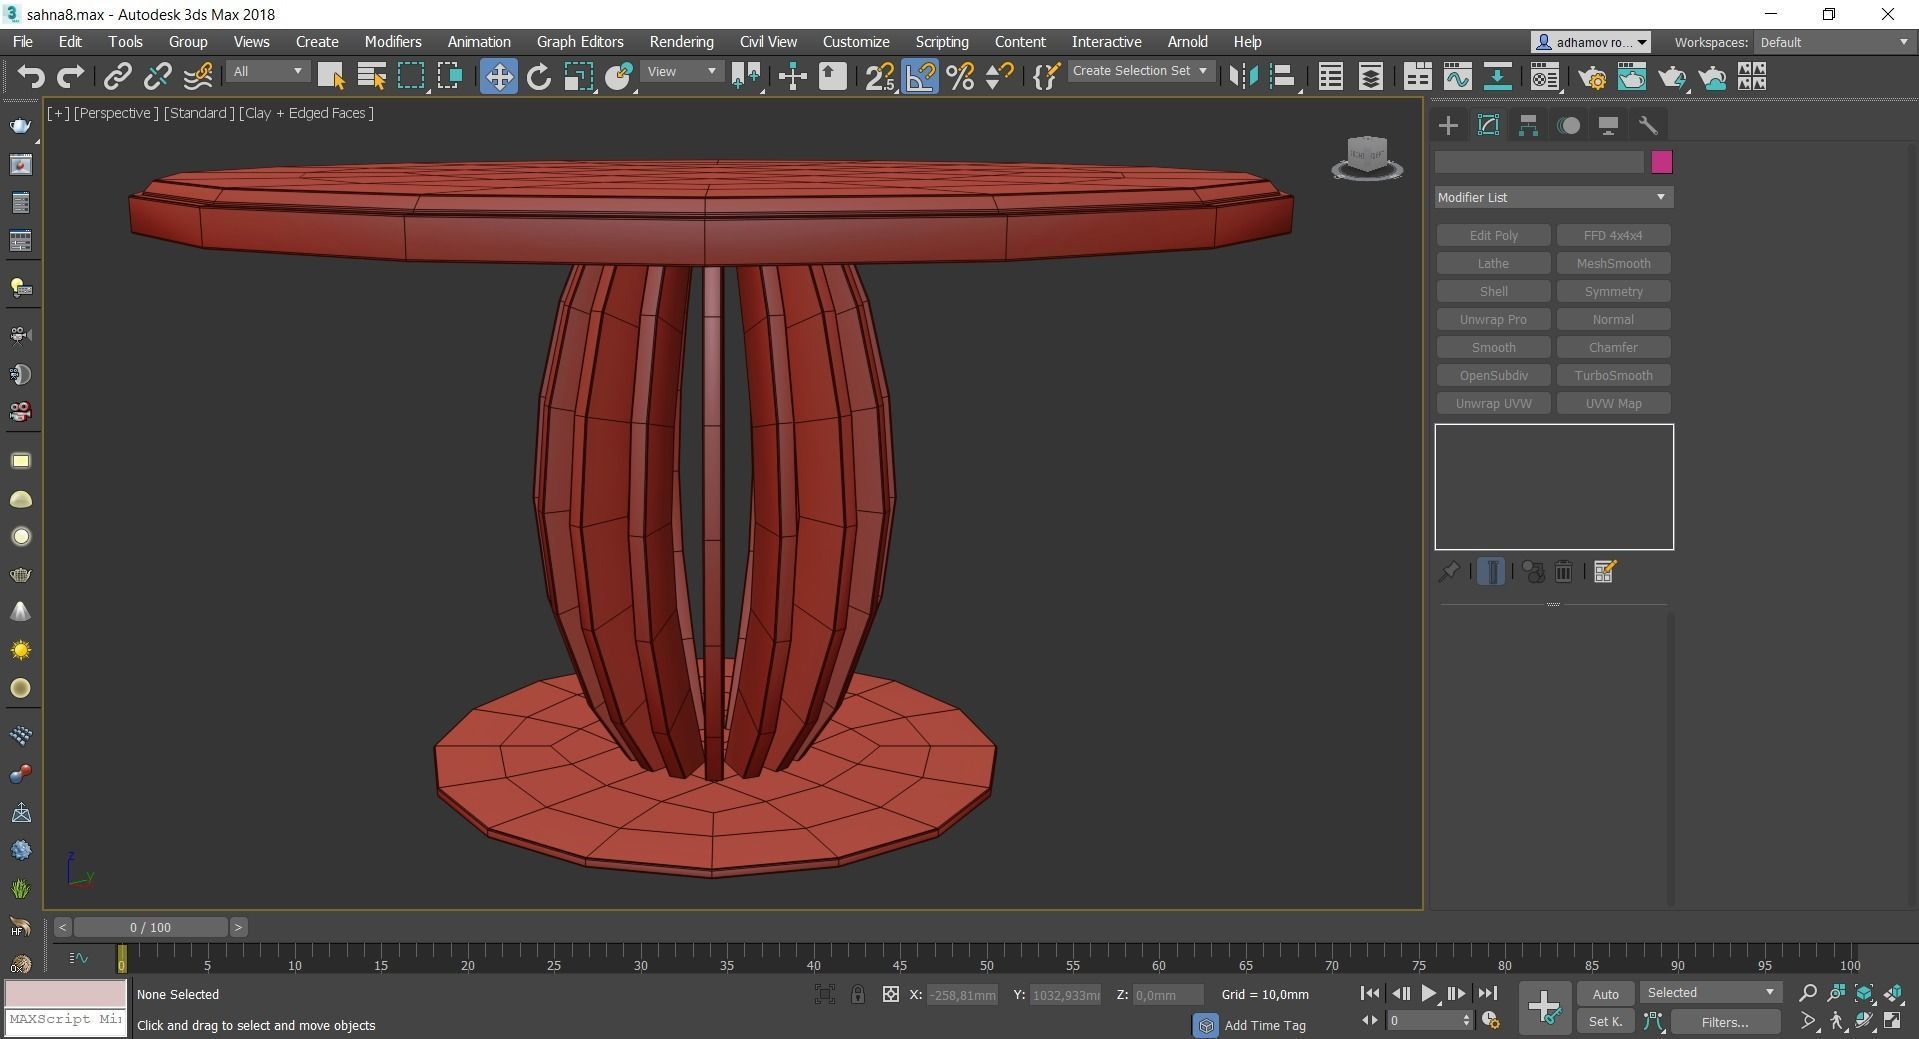
Task: Click Render Production teapot icon
Action: point(1672,76)
